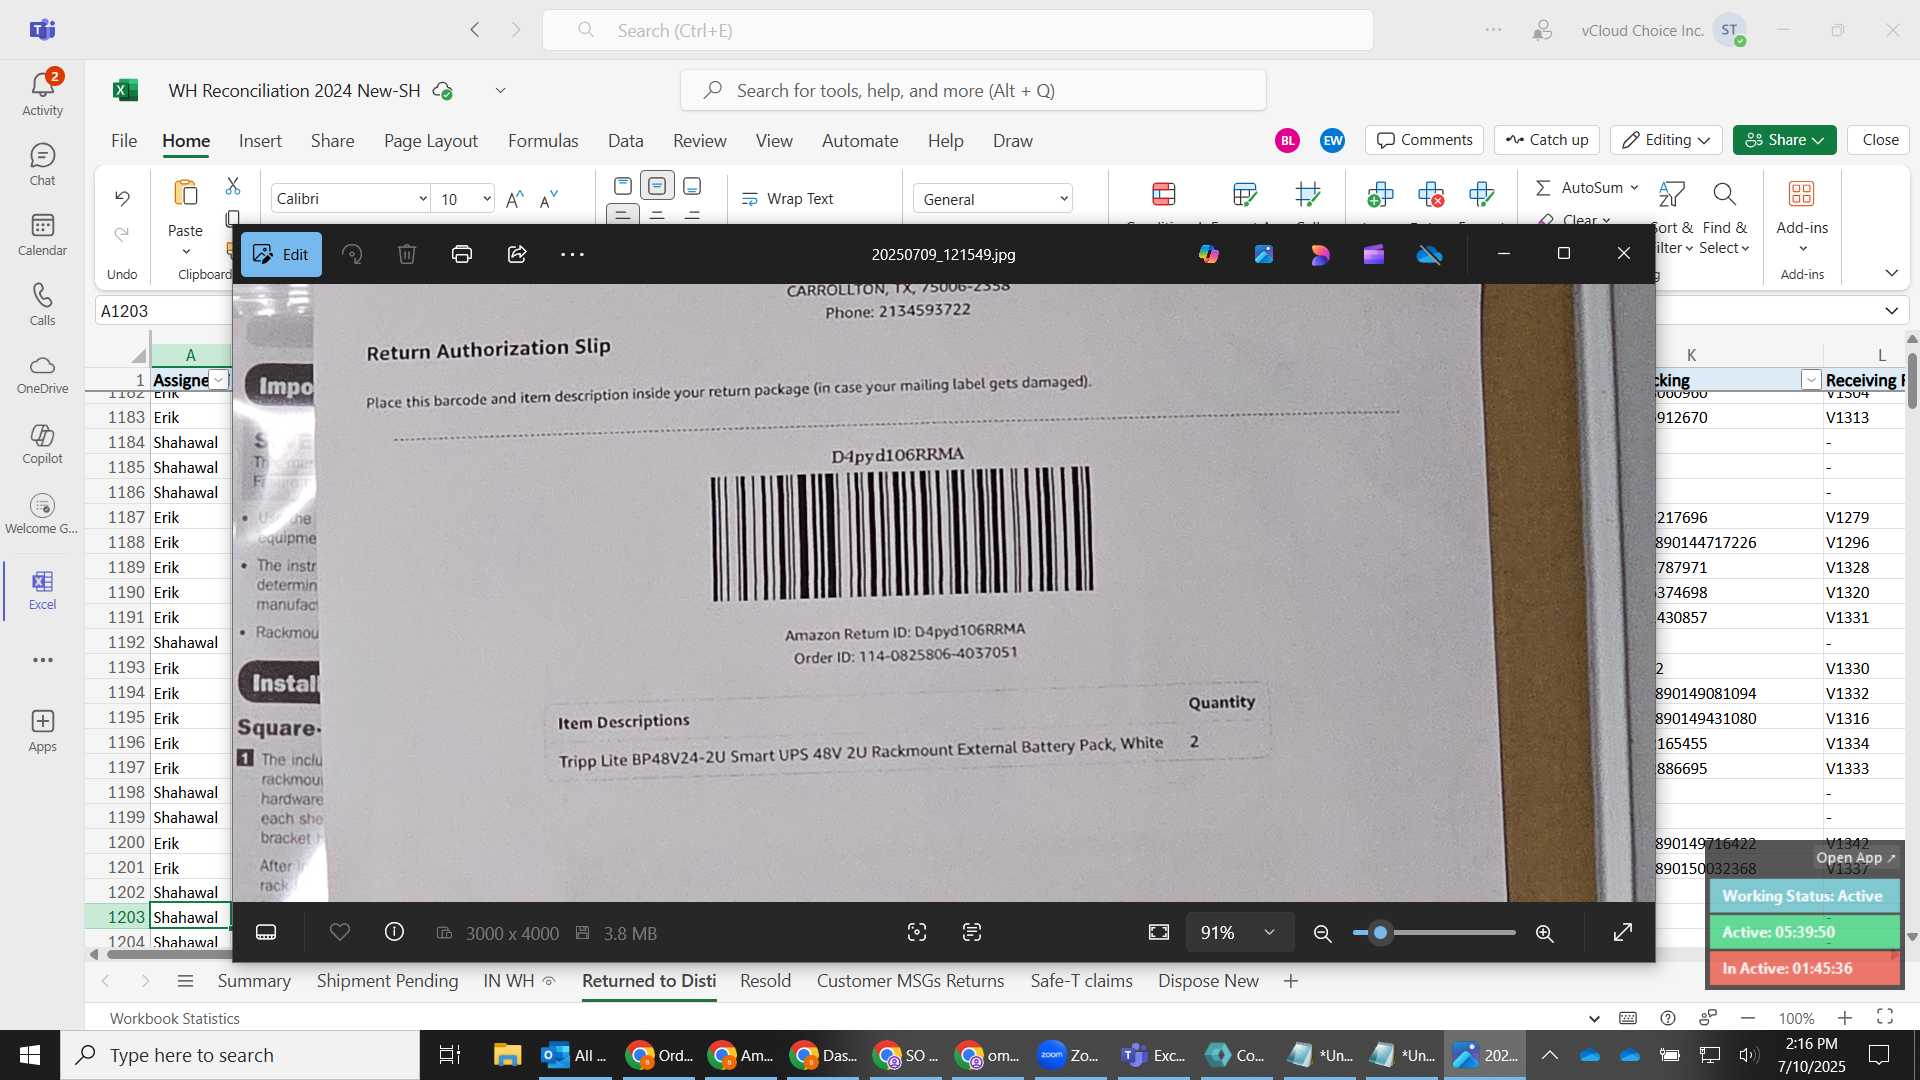This screenshot has height=1080, width=1920.
Task: Open Photos 'See more' ellipsis menu
Action: (x=572, y=254)
